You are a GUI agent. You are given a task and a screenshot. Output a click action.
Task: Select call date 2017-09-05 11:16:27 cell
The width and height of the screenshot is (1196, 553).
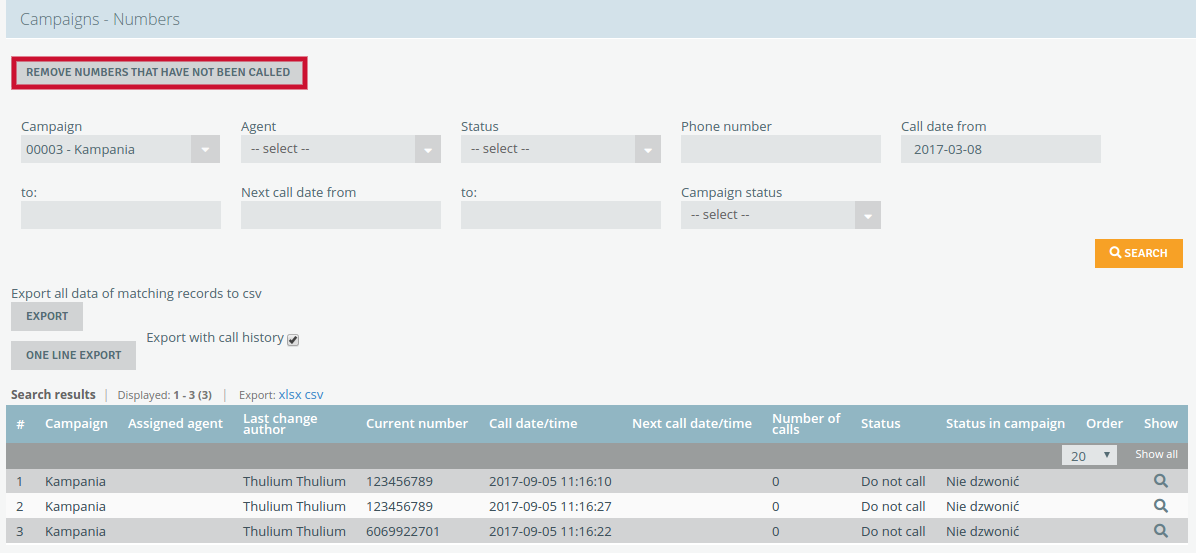point(550,506)
